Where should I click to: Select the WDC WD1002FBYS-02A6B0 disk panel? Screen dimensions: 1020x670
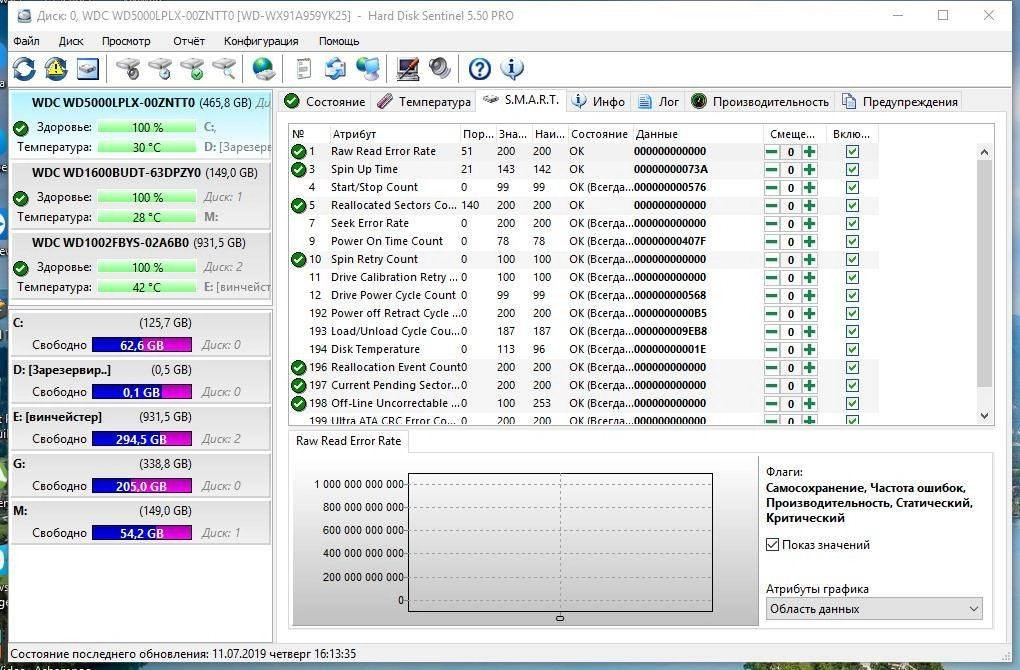click(x=141, y=265)
